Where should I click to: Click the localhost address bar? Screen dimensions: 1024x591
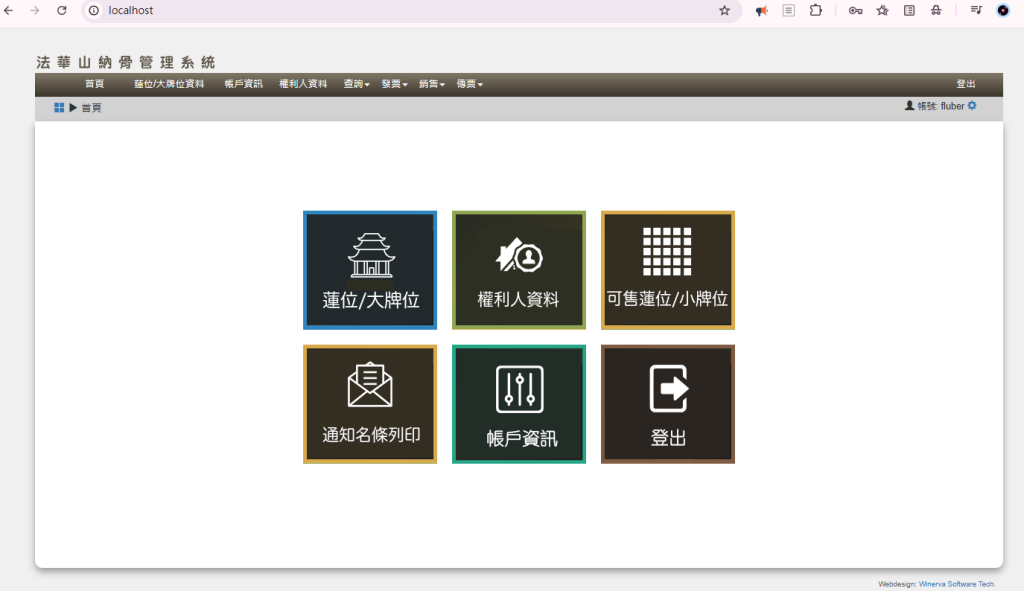(x=400, y=11)
